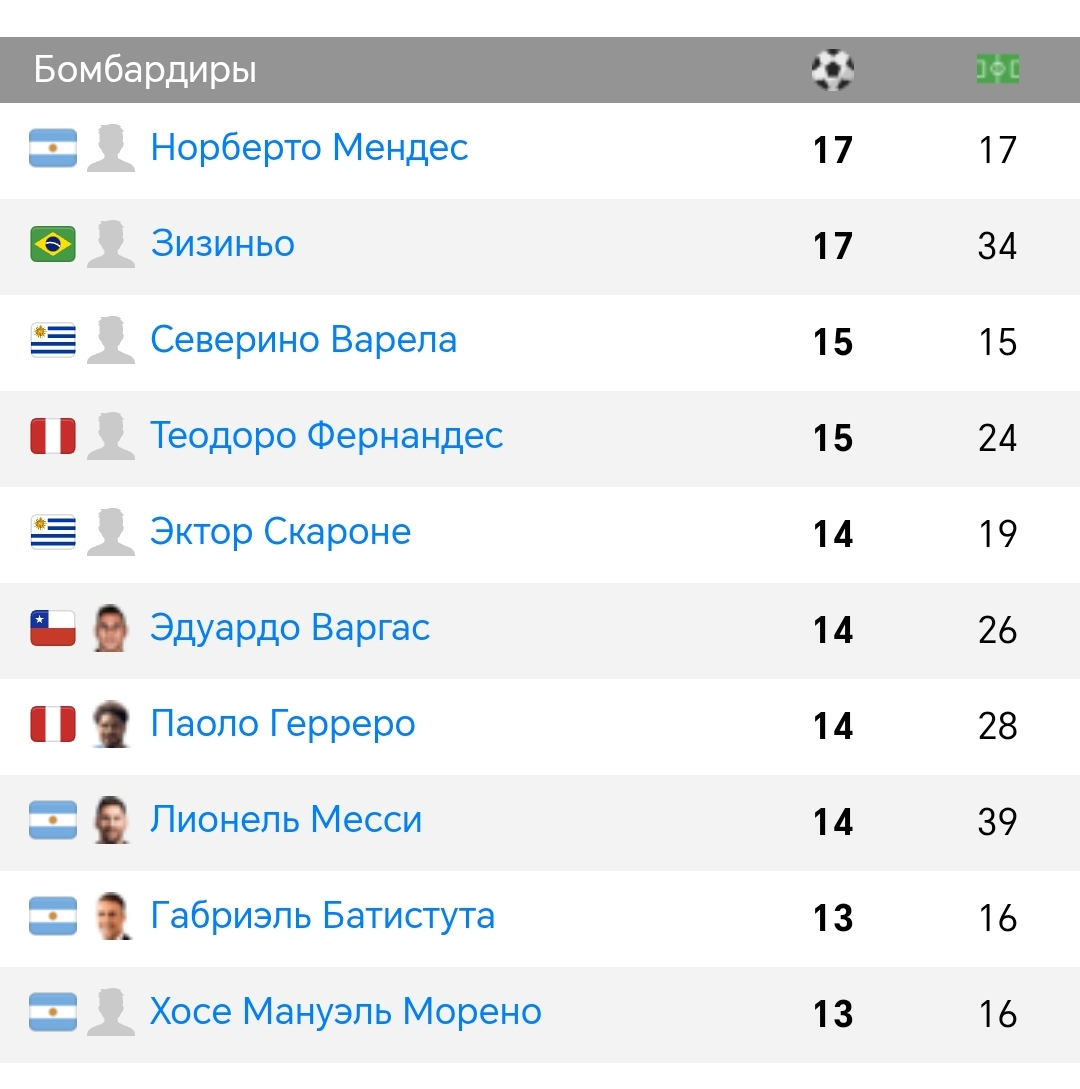The height and width of the screenshot is (1089, 1080).
Task: Click the Chile flag beside Eduardo Vargas
Action: click(53, 628)
